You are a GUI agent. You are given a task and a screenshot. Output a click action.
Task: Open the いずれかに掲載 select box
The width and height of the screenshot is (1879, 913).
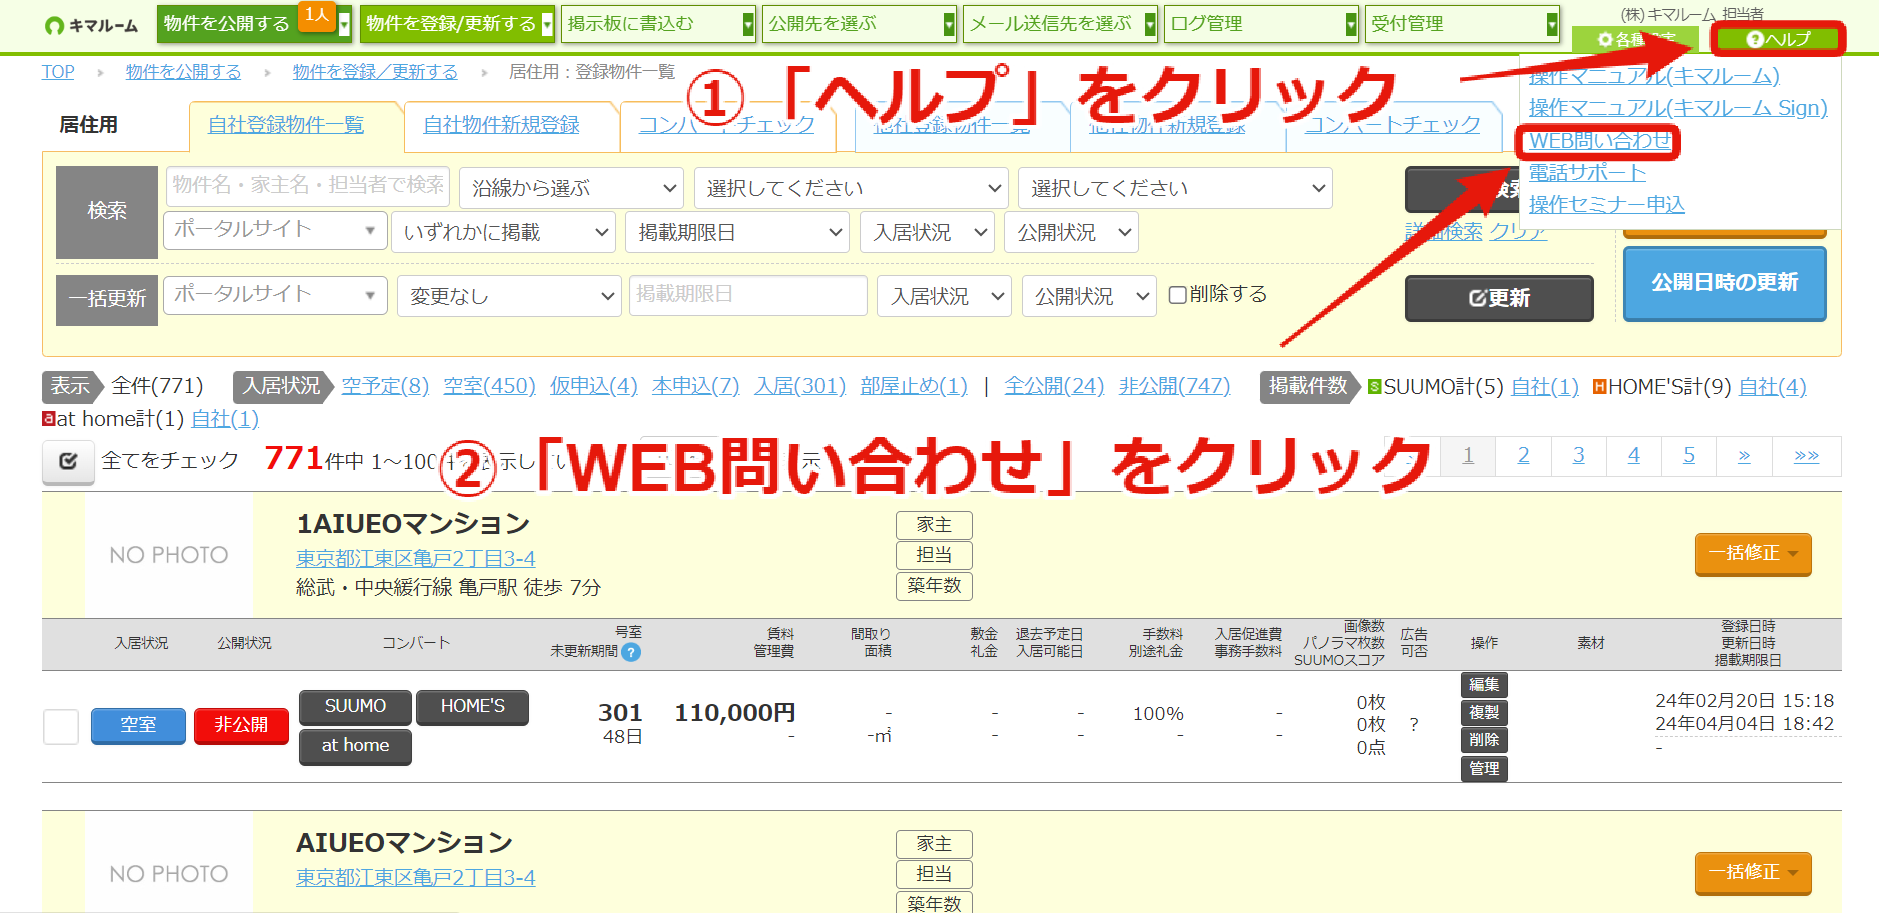504,232
